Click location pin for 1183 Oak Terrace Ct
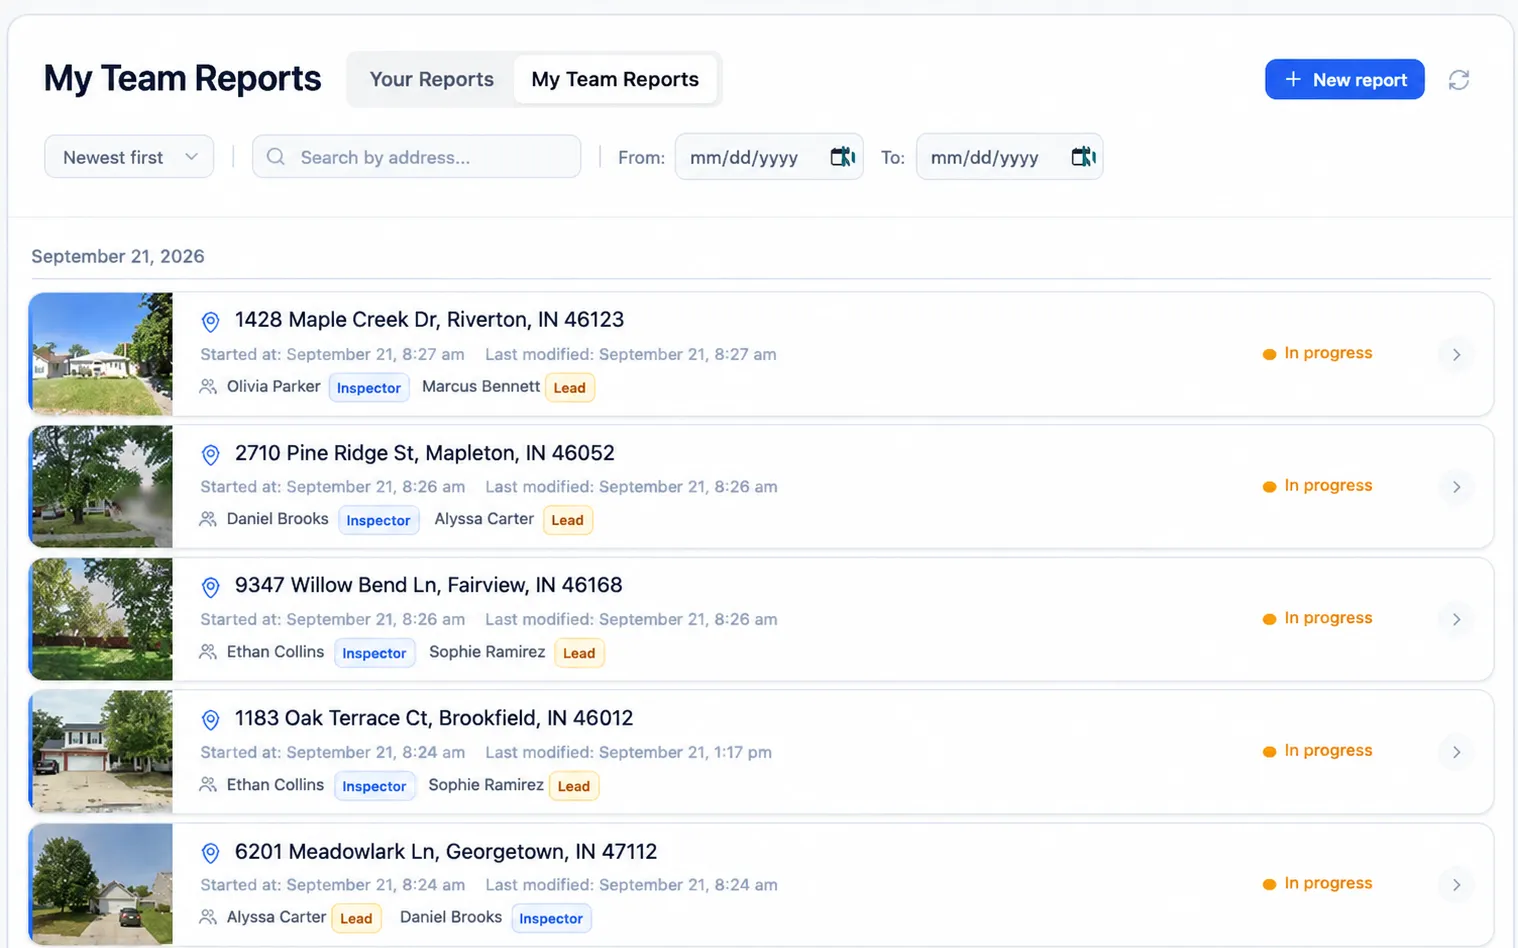The width and height of the screenshot is (1518, 948). point(210,719)
